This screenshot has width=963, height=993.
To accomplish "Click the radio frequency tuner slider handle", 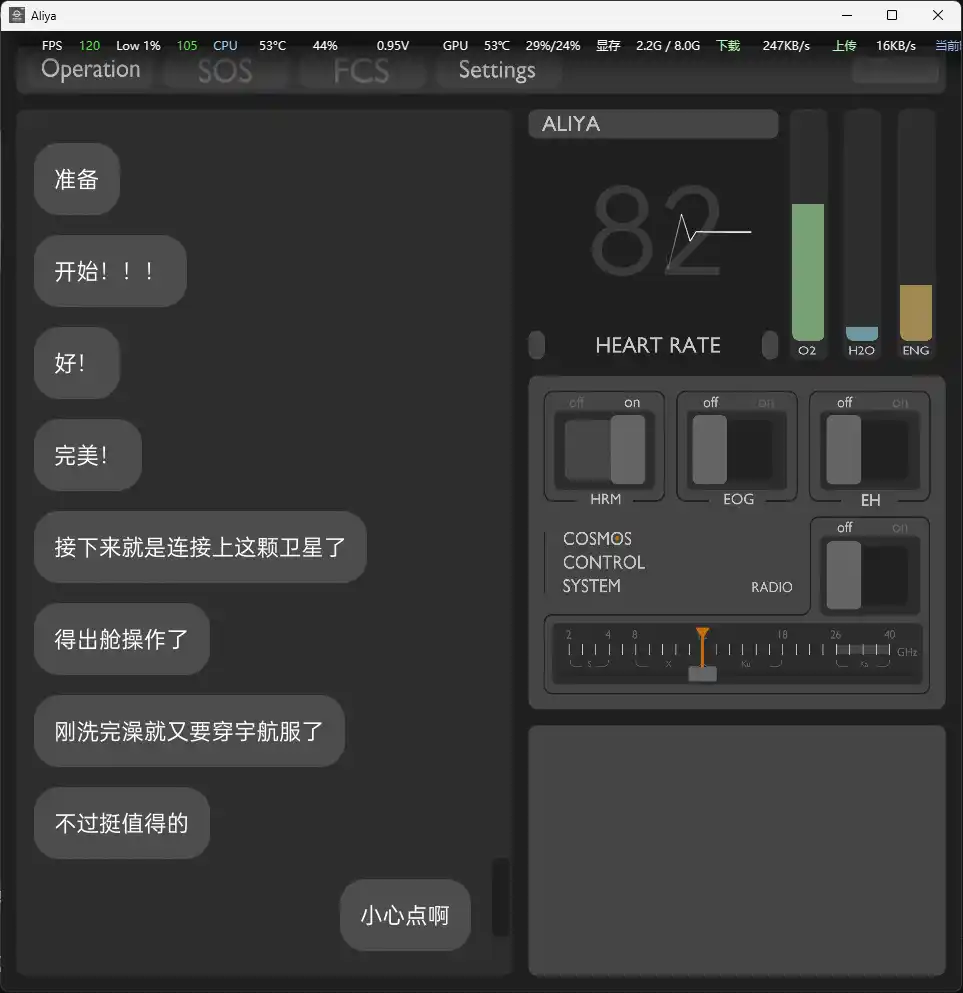I will tap(702, 673).
